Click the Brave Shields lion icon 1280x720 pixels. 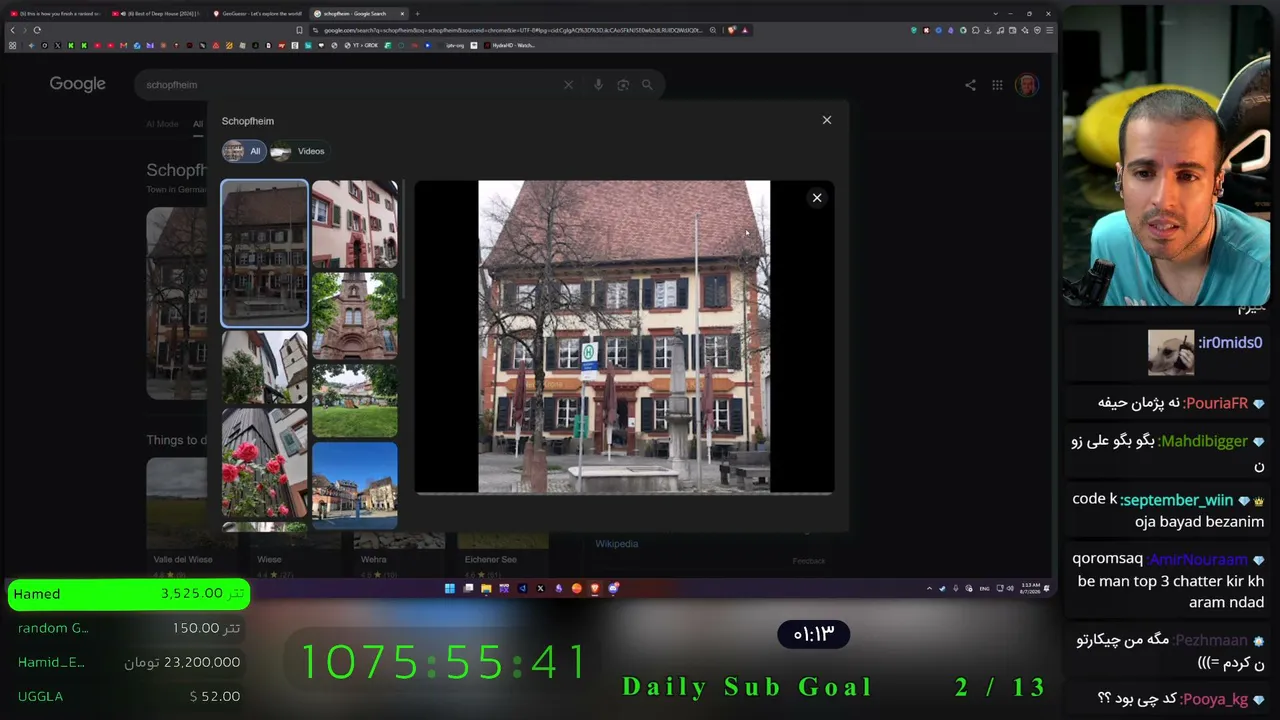[x=732, y=30]
